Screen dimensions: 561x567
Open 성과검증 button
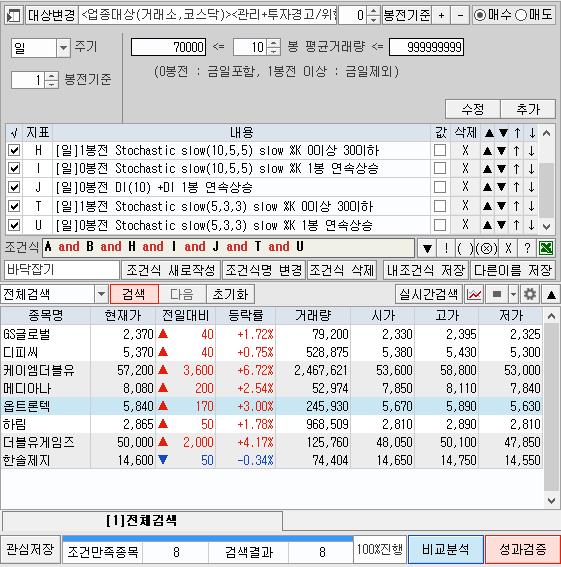tap(523, 550)
